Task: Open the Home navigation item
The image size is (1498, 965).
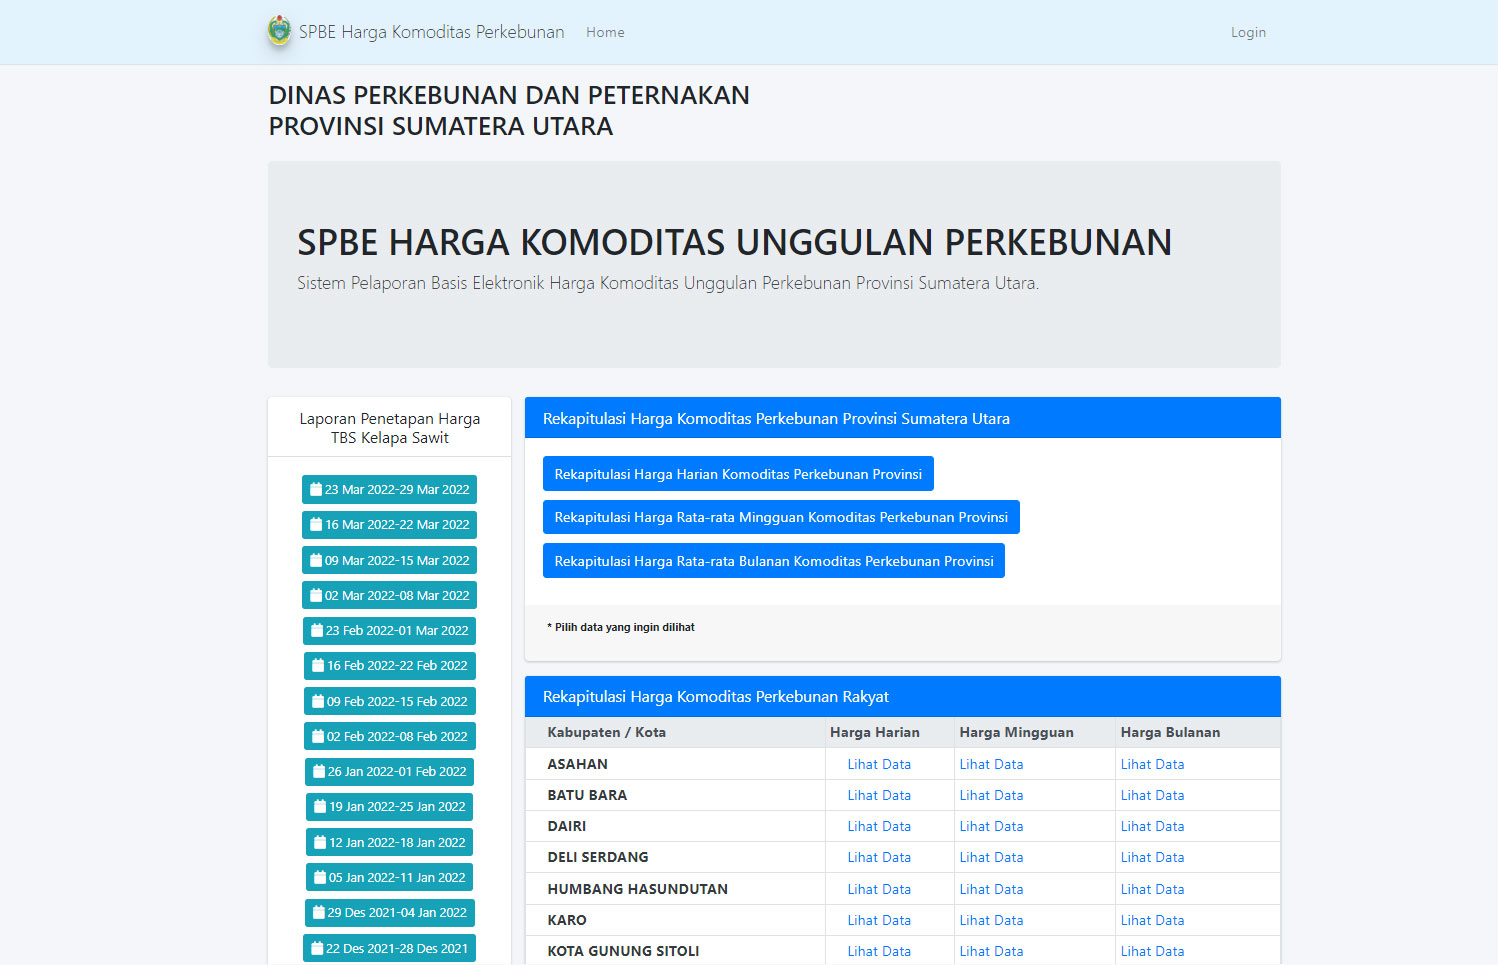Action: (605, 32)
